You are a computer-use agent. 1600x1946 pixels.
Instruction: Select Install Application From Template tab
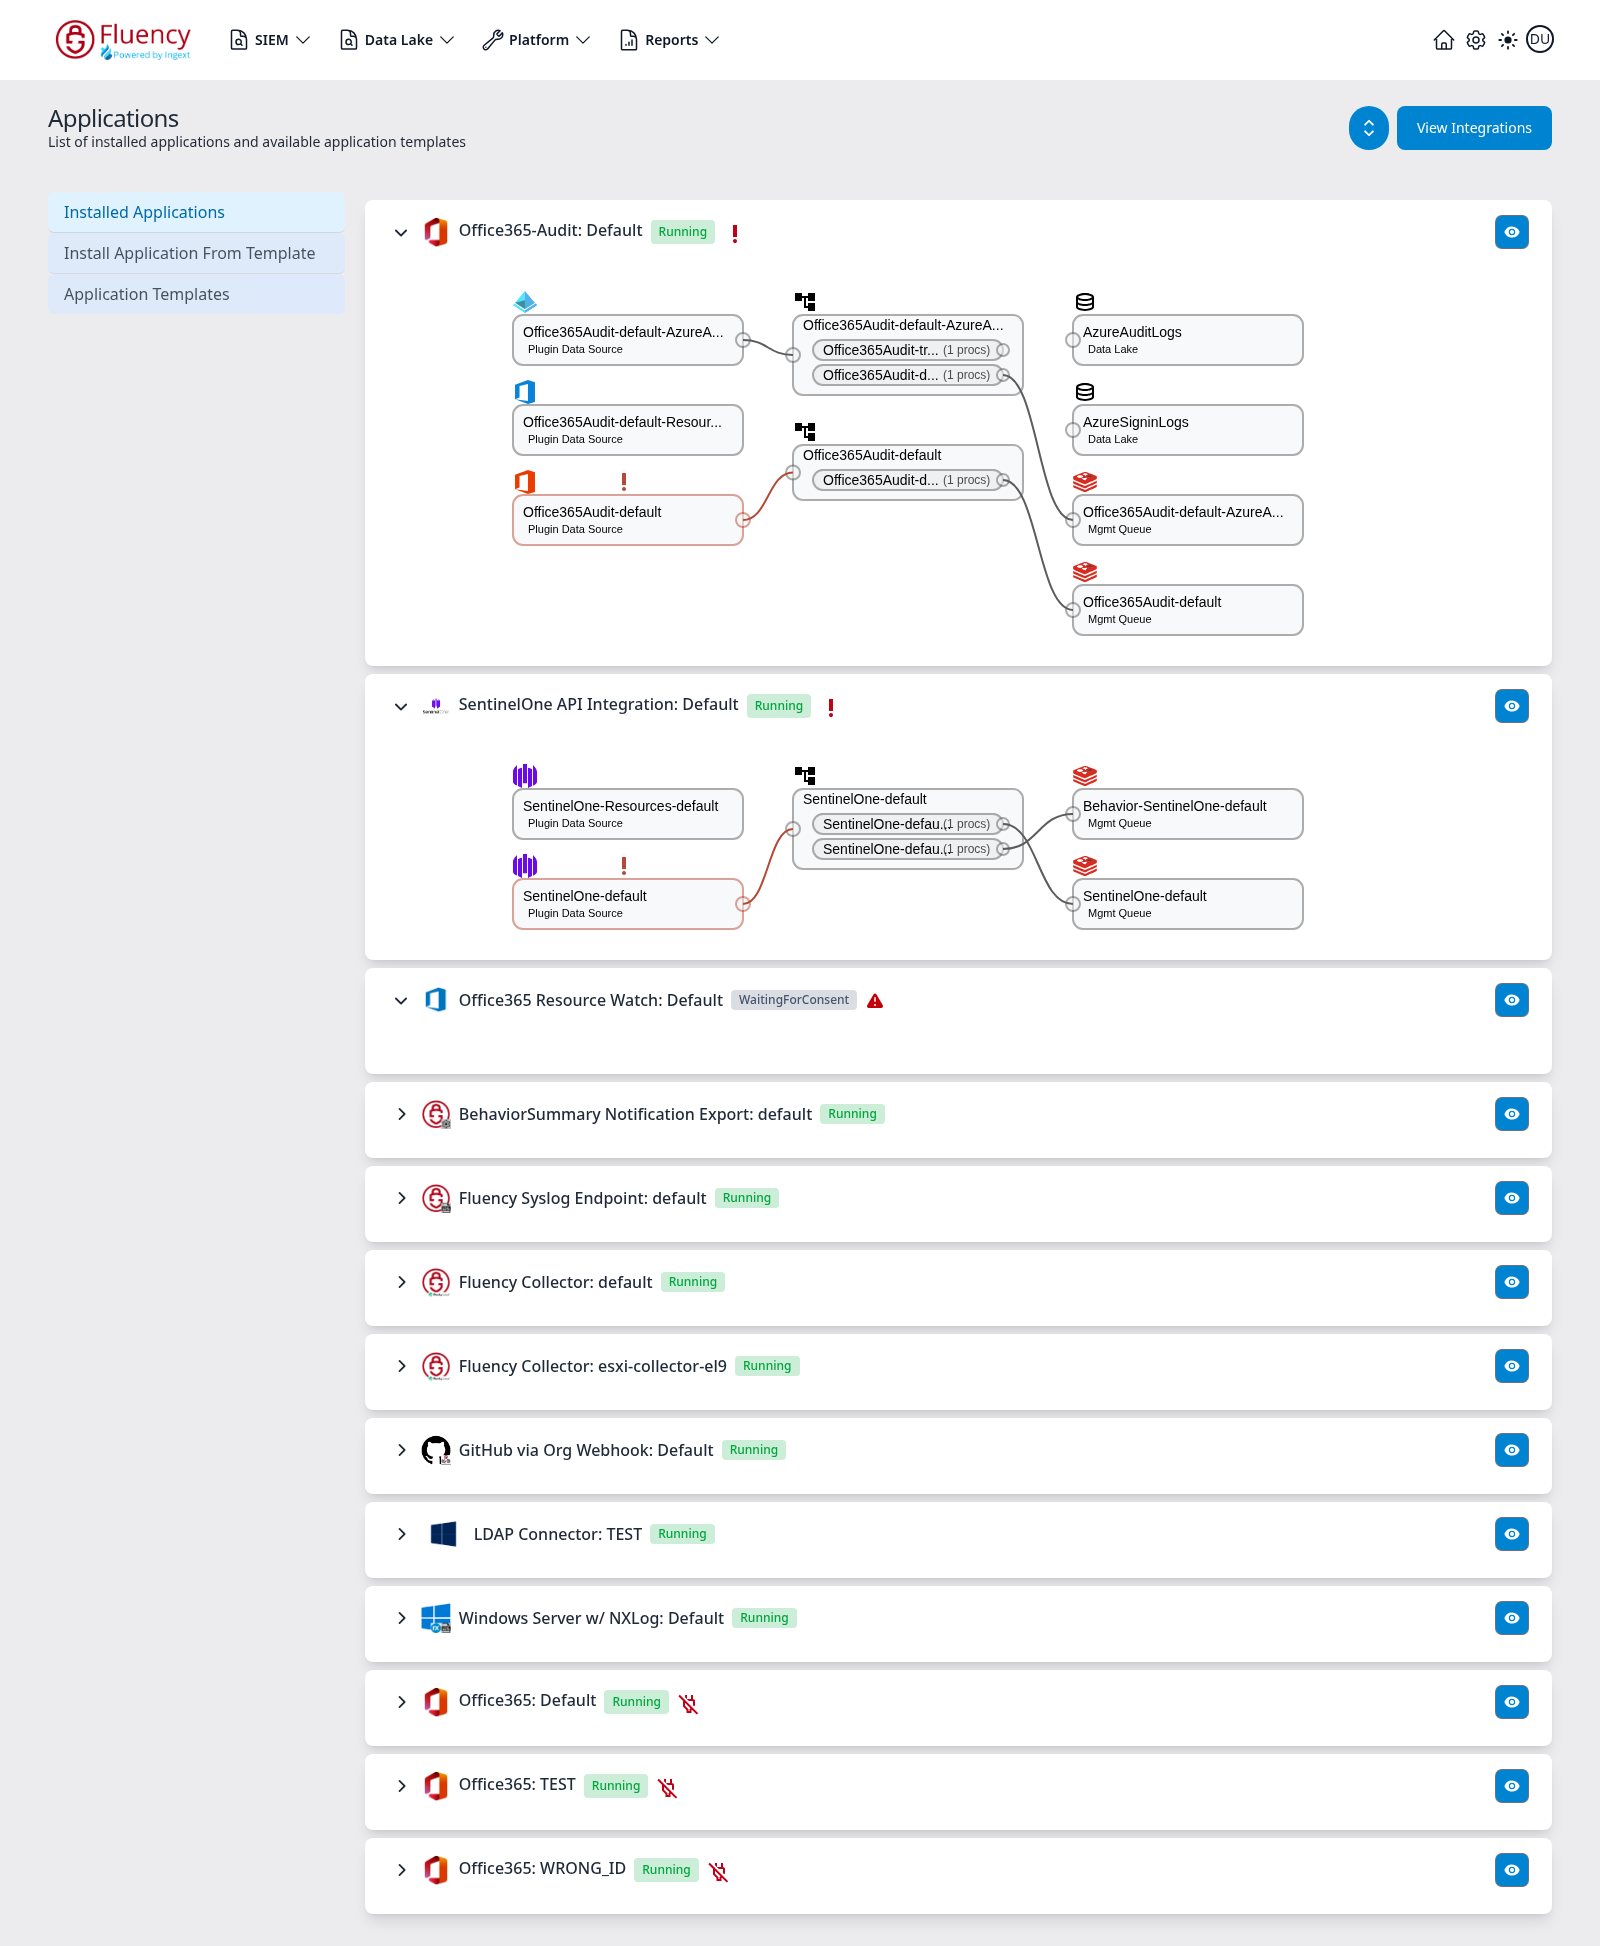196,254
